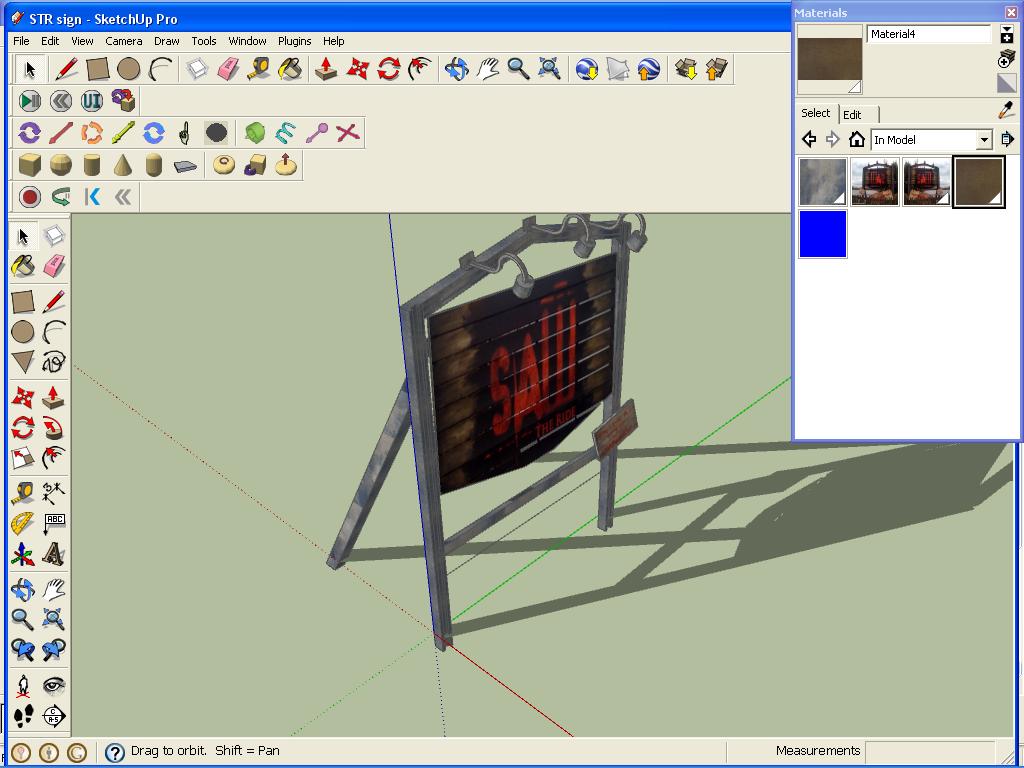Open the Camera menu

point(123,40)
